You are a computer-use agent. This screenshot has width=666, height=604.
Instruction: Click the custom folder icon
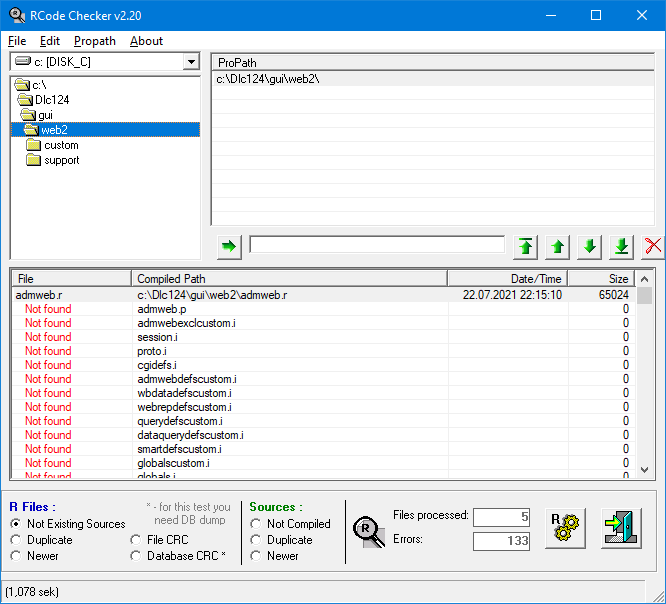coord(34,145)
